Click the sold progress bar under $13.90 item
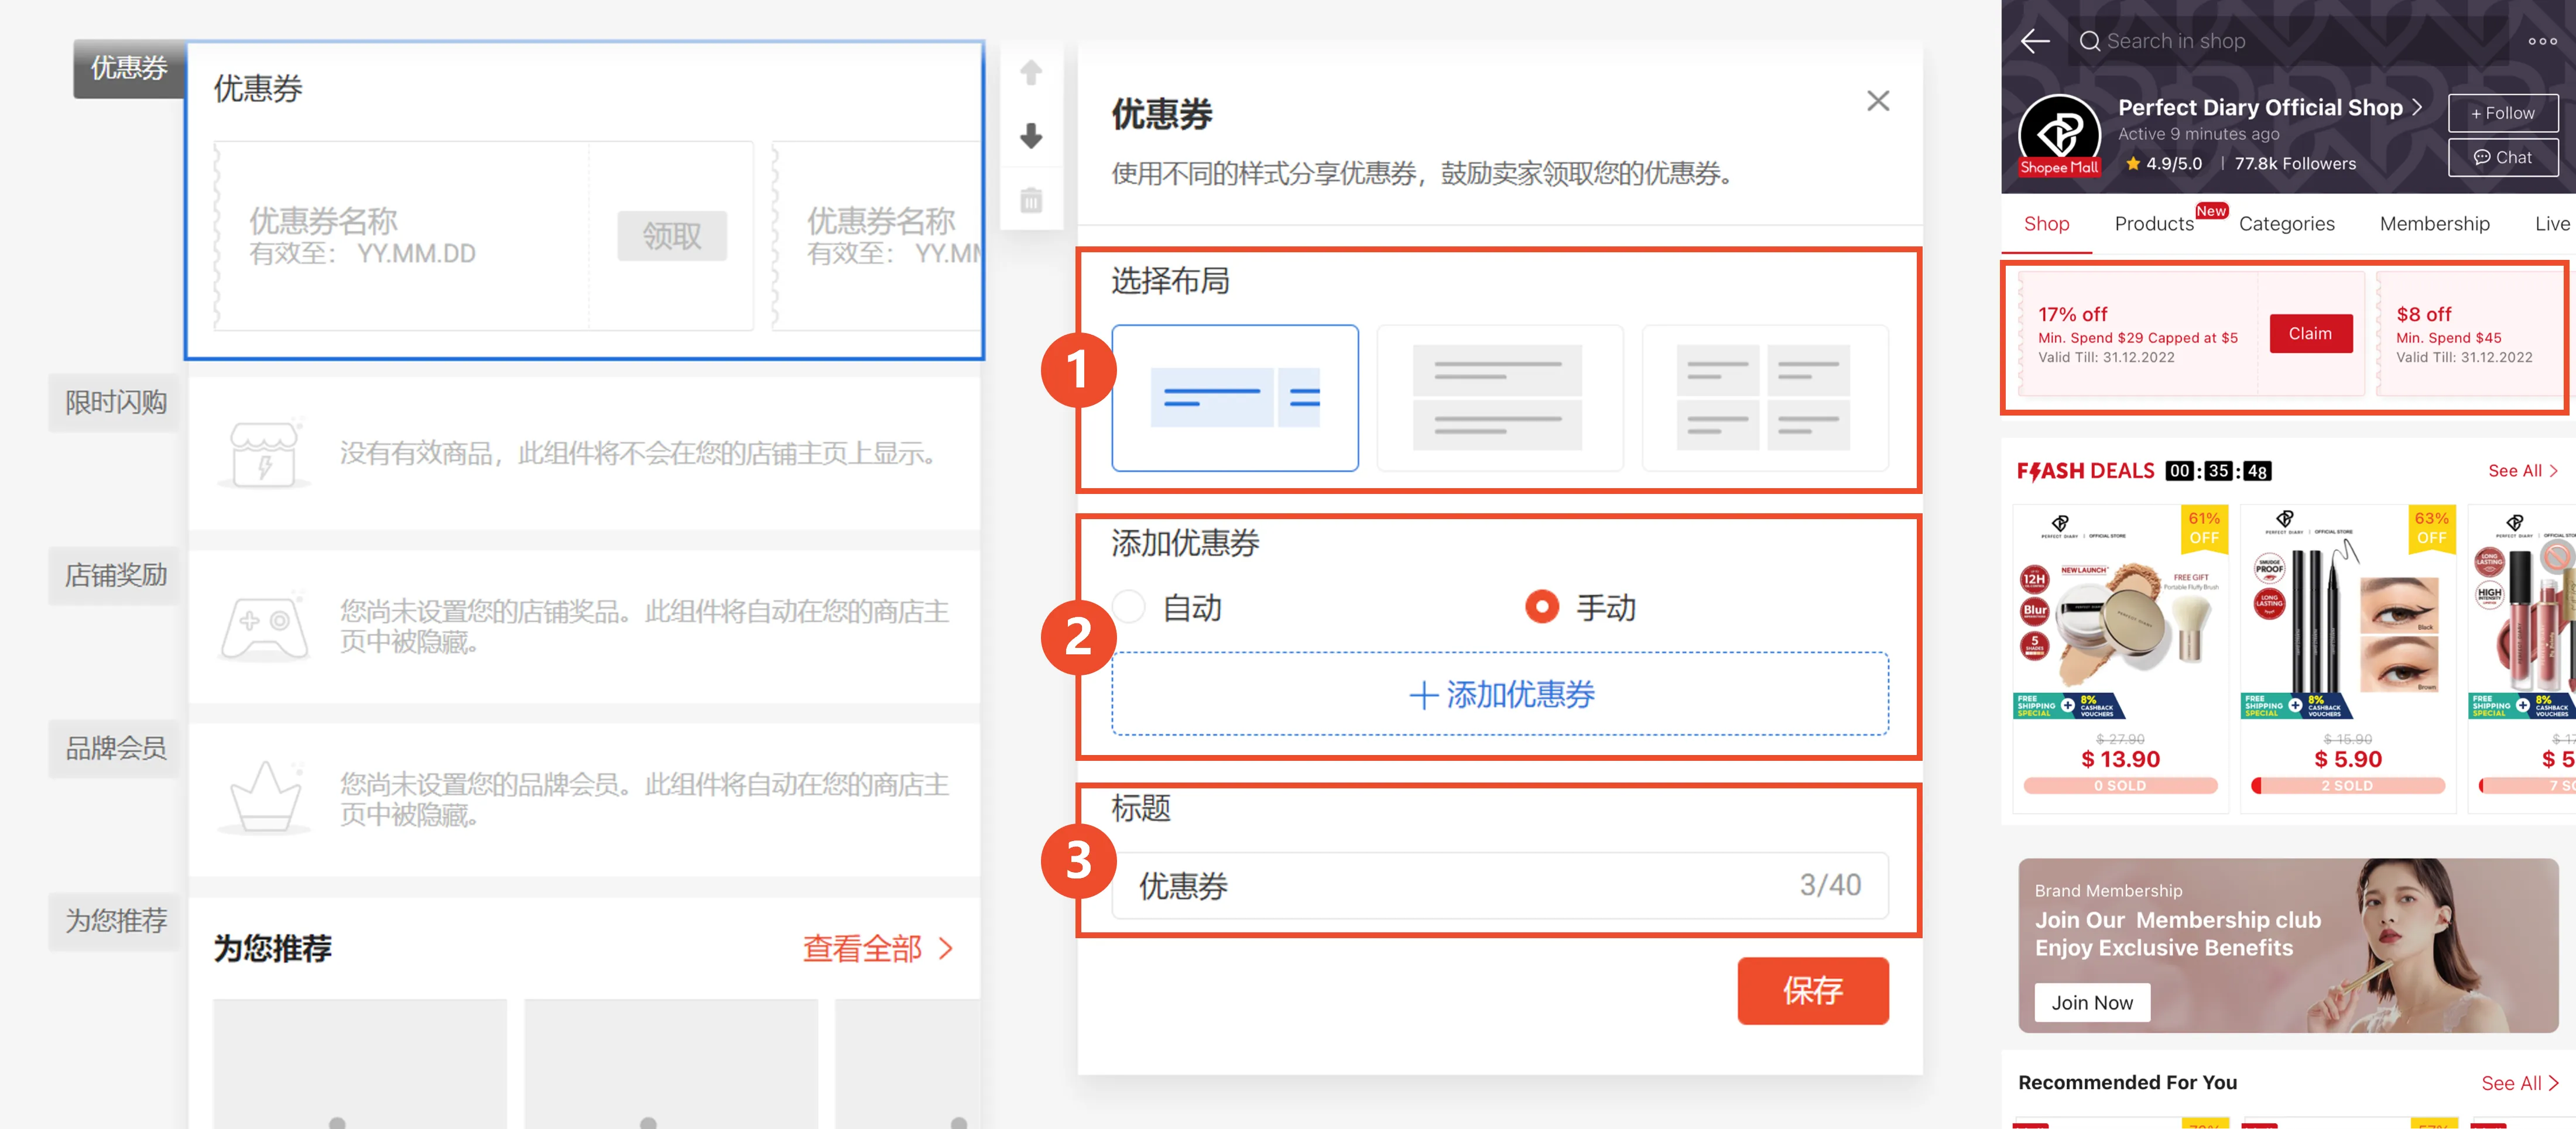 [x=2120, y=786]
